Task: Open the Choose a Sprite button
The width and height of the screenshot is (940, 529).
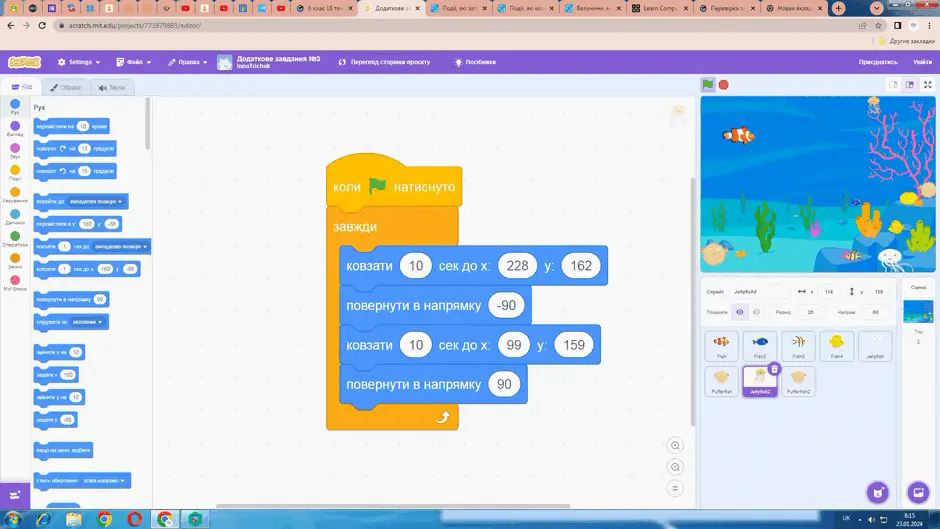Action: [x=878, y=492]
